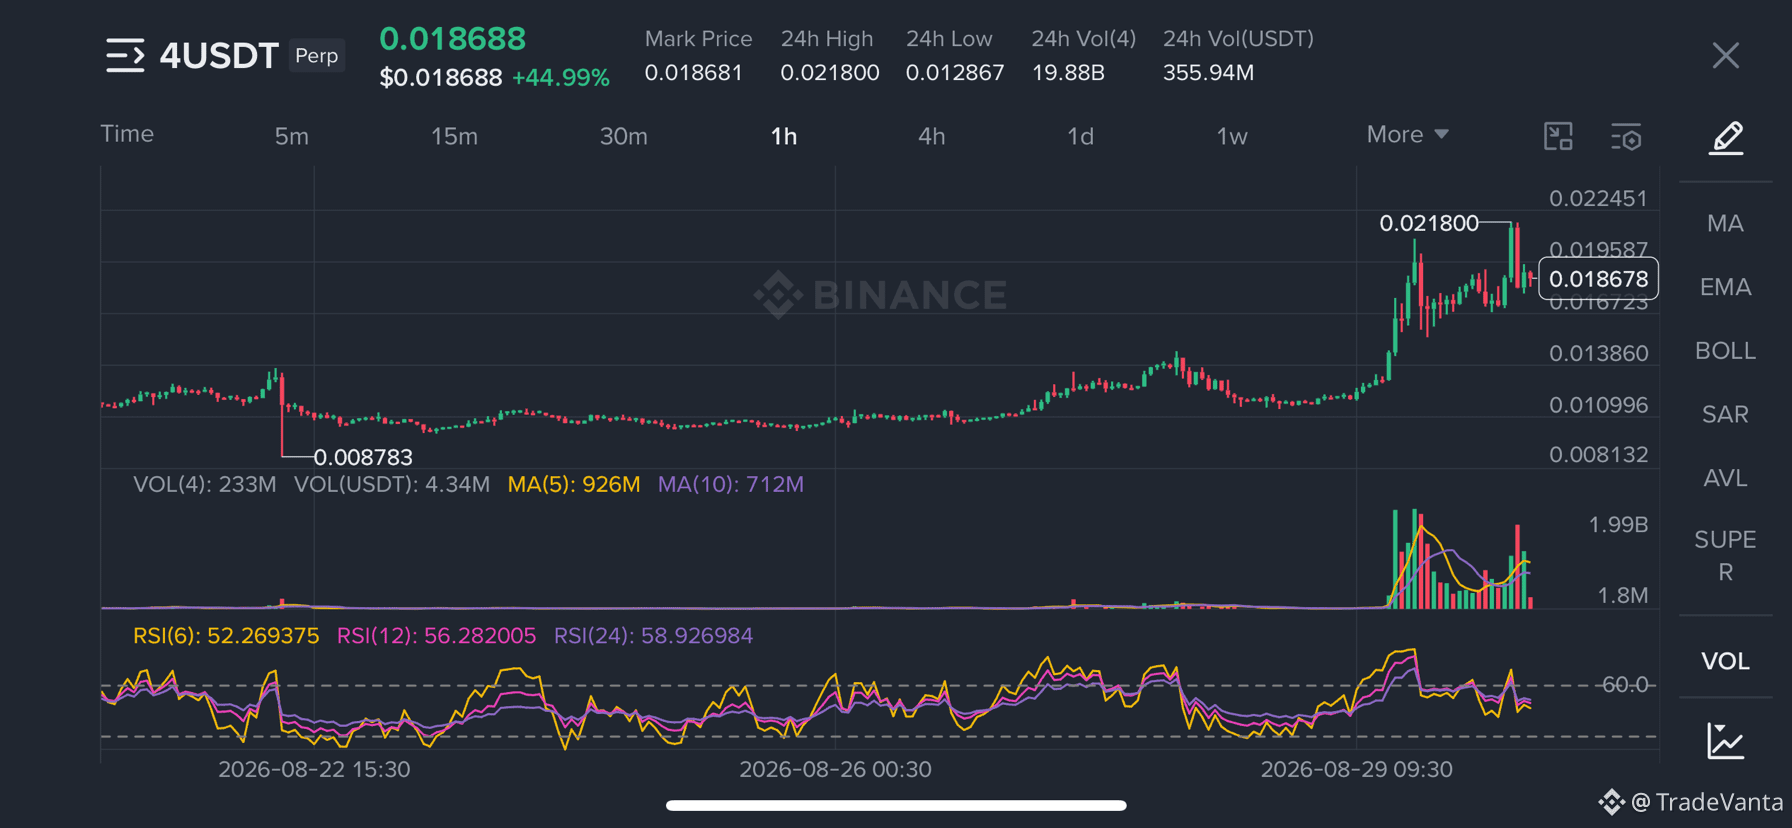Tap the 24h Low value 0.012867
This screenshot has width=1792, height=828.
[x=954, y=73]
